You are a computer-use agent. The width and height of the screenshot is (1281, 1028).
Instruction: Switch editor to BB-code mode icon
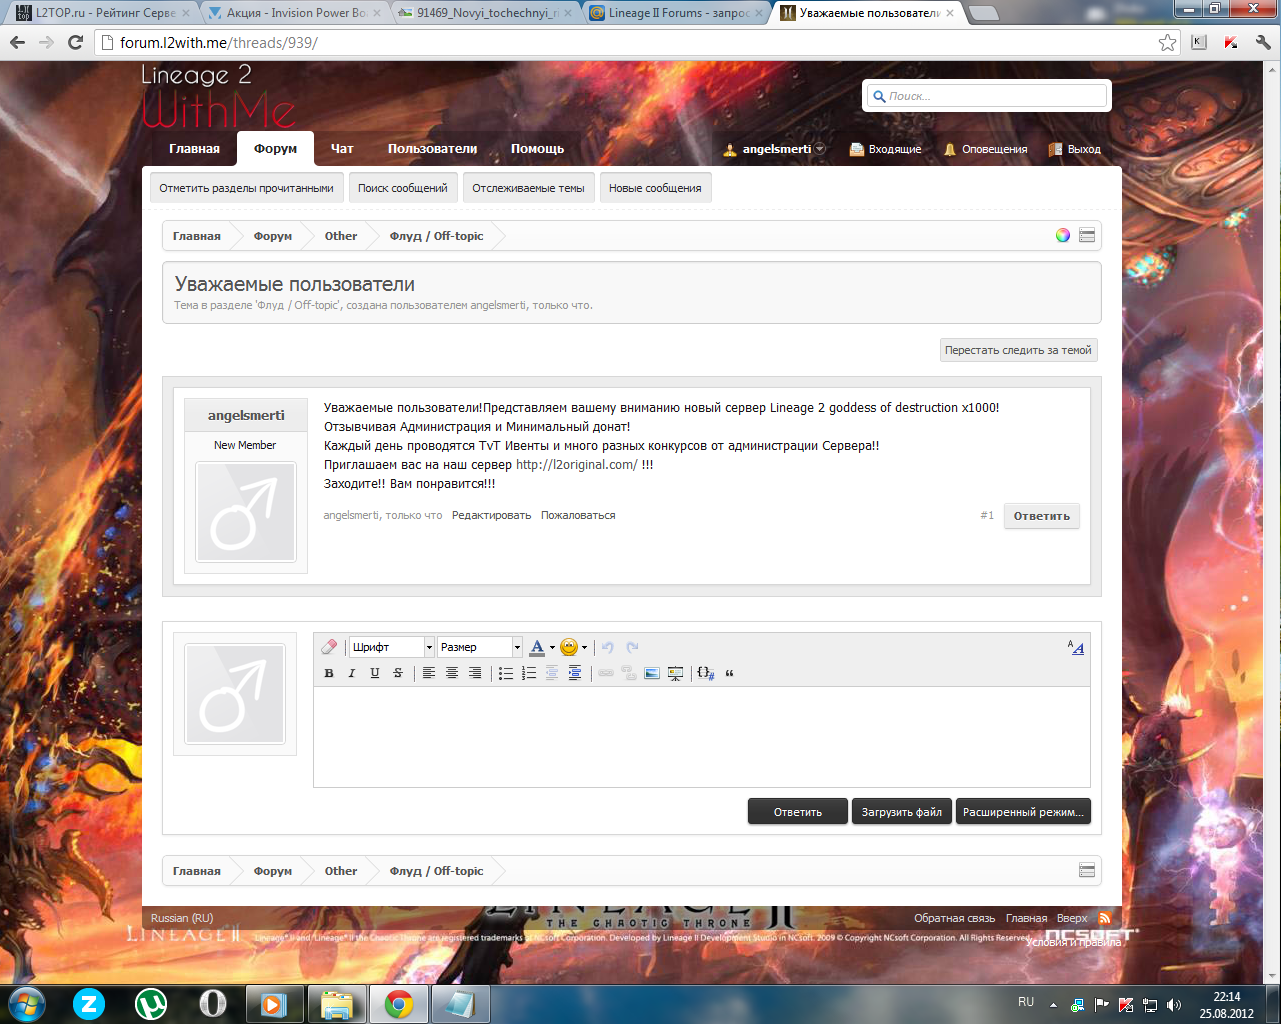1076,647
